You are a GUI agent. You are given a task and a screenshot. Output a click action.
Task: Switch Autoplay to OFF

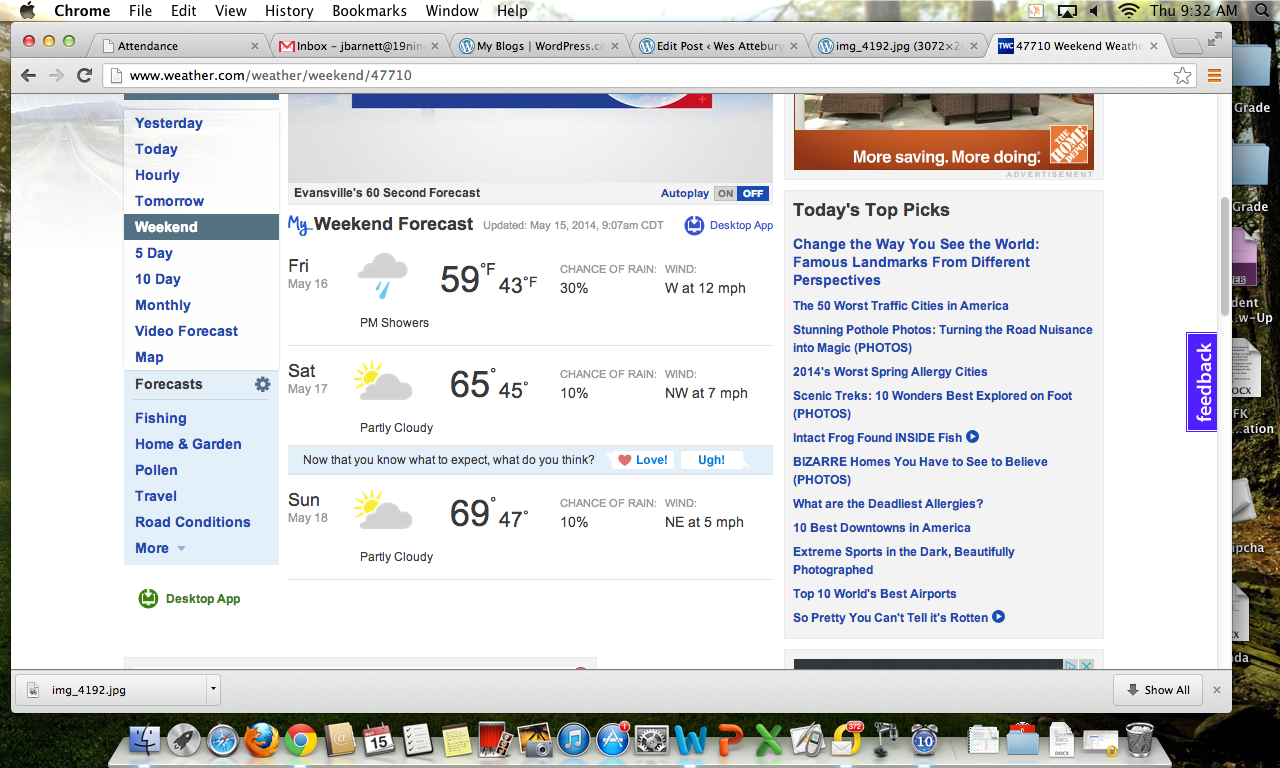pos(753,194)
